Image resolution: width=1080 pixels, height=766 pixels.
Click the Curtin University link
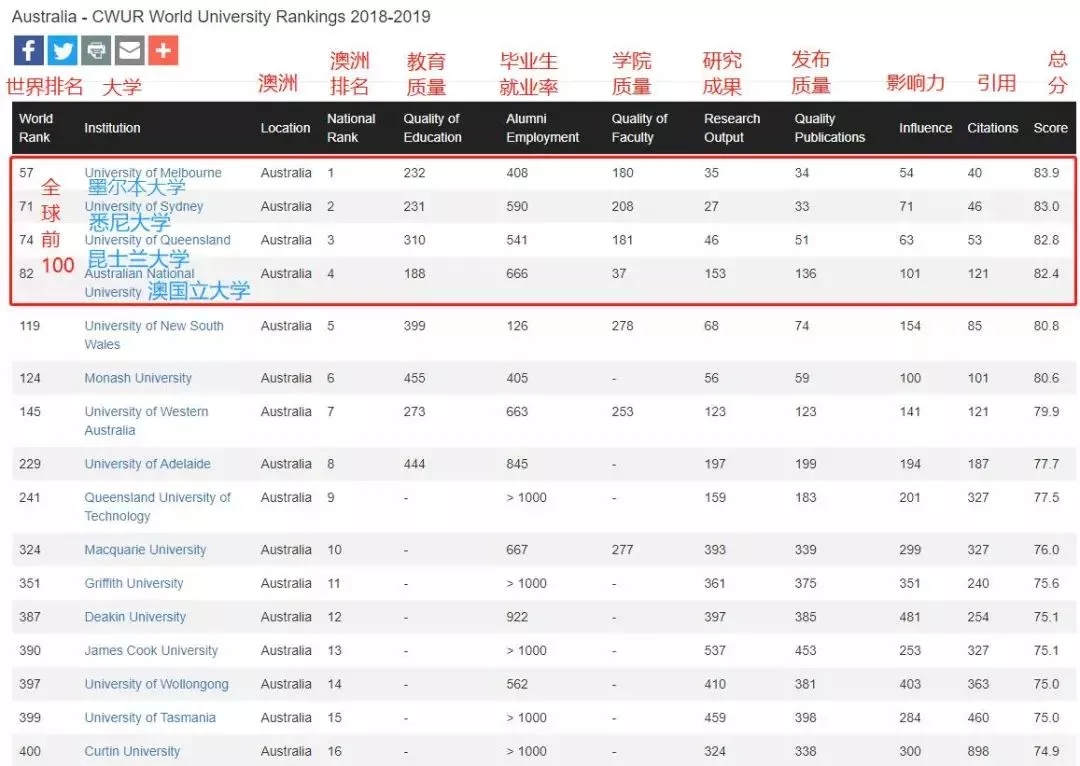click(132, 751)
